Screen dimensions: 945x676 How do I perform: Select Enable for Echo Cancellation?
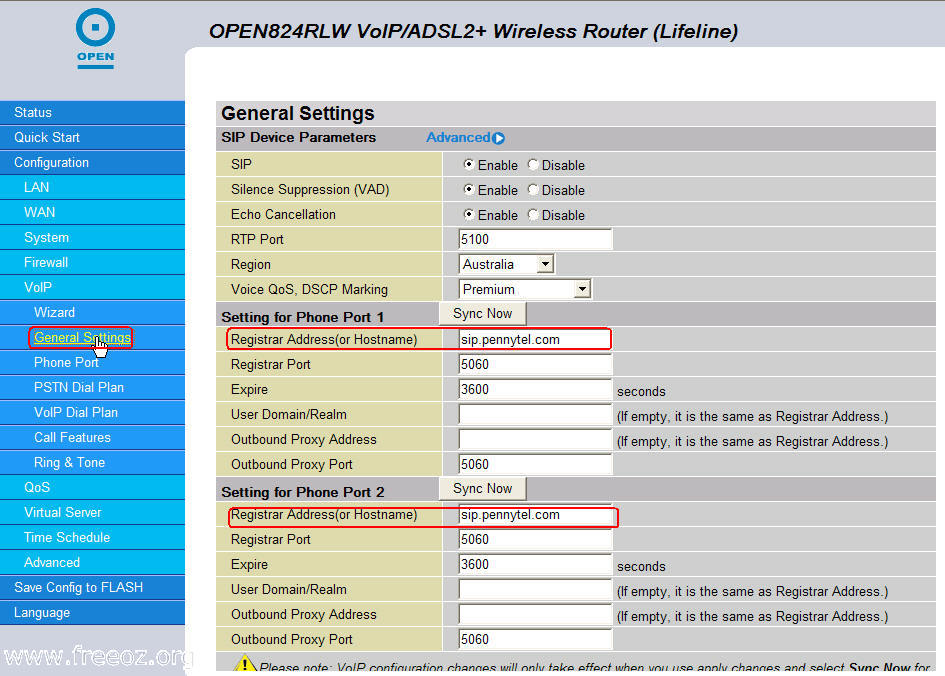(469, 215)
